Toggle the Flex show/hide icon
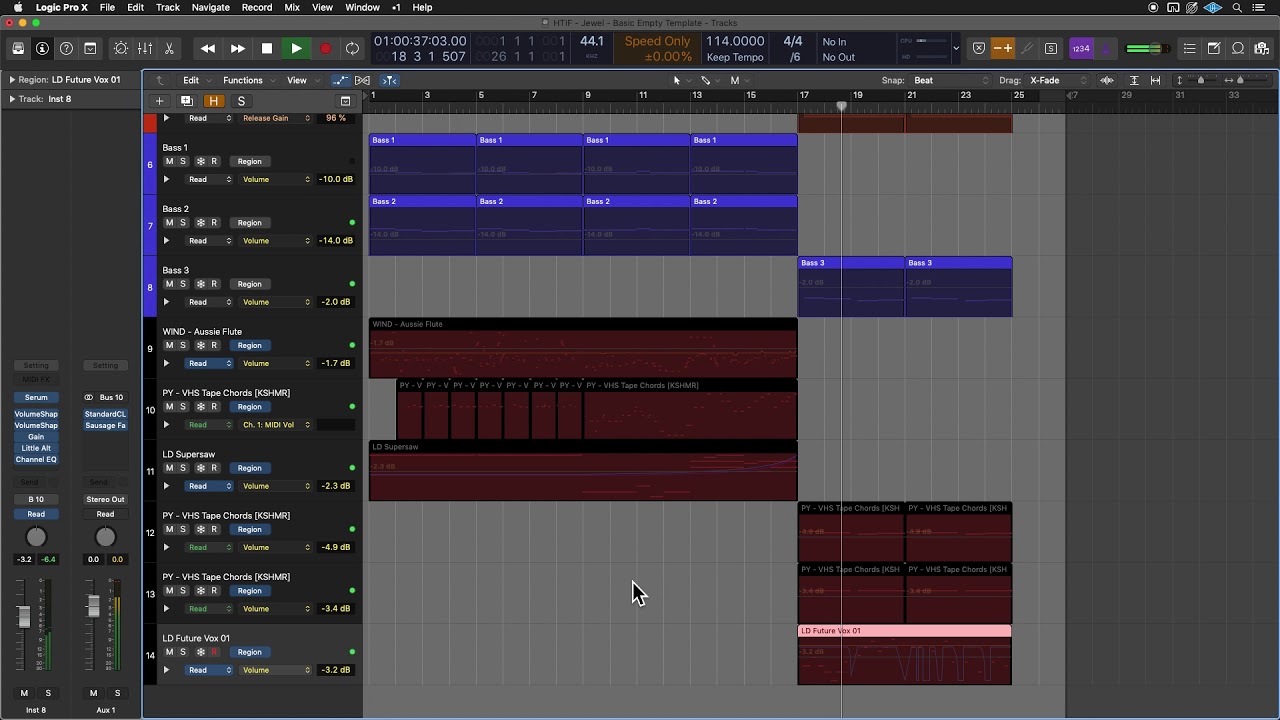The width and height of the screenshot is (1280, 720). click(x=363, y=80)
